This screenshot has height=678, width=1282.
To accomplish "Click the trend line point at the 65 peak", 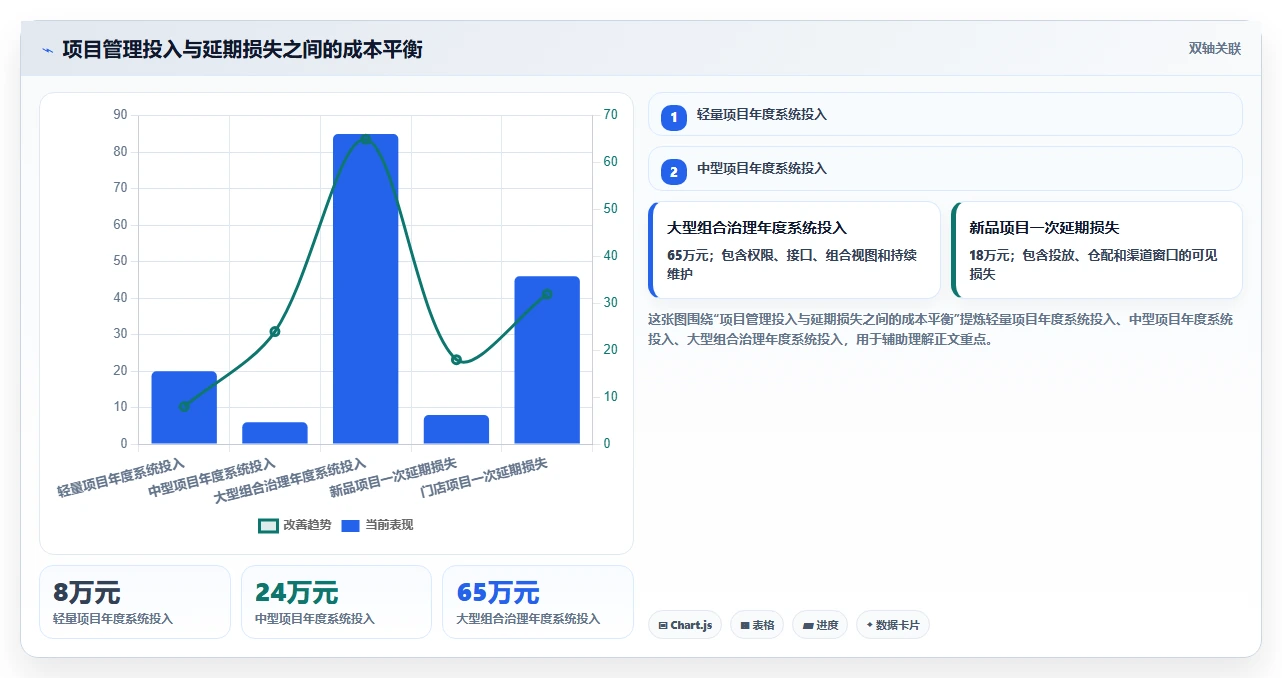I will click(x=365, y=139).
